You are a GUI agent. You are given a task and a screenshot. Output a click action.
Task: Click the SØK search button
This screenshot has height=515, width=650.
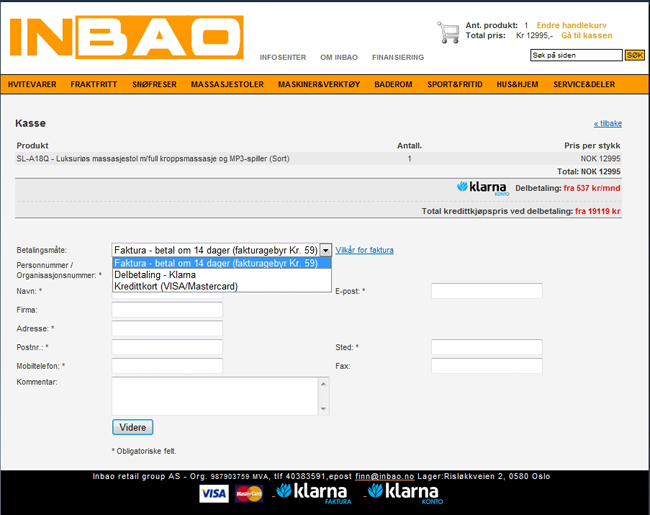coord(634,55)
